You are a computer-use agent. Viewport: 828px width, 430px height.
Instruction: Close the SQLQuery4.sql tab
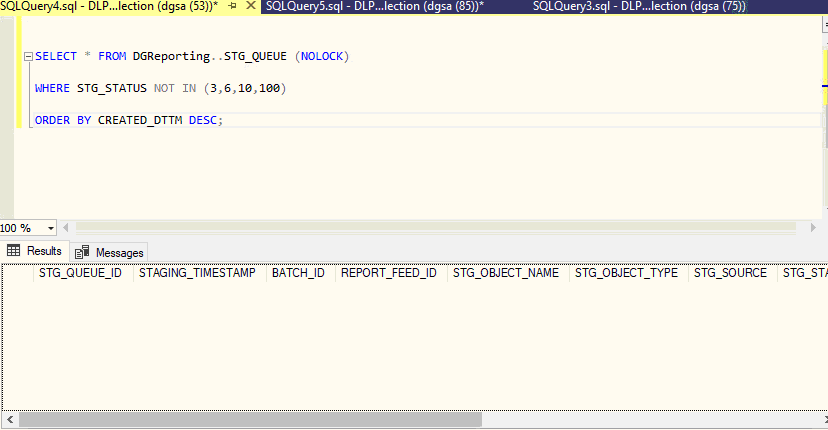pyautogui.click(x=249, y=6)
